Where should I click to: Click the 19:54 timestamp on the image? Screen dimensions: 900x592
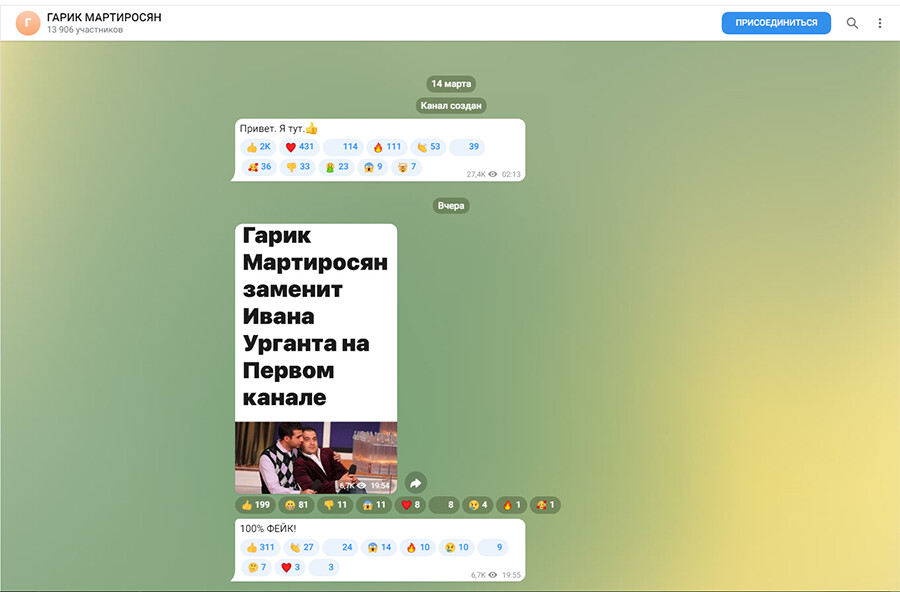click(x=380, y=486)
